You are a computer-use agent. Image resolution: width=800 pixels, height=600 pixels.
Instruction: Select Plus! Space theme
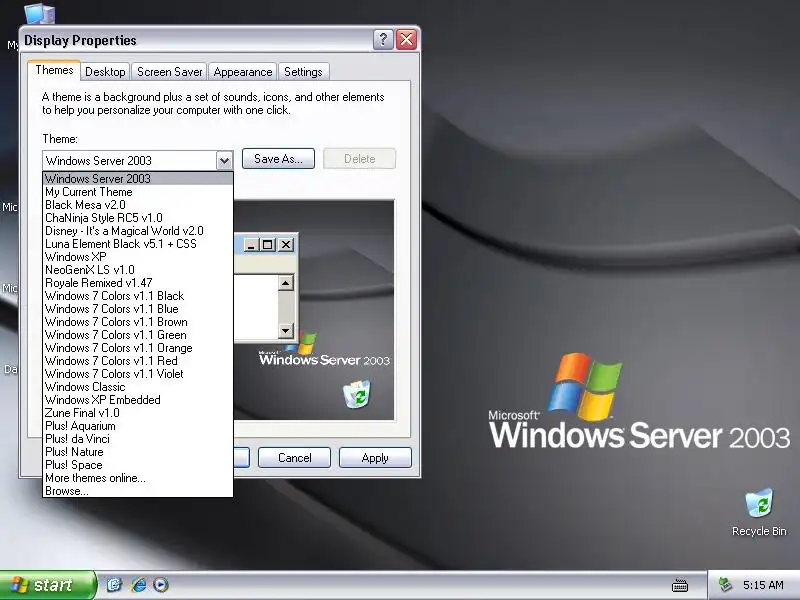pos(138,465)
